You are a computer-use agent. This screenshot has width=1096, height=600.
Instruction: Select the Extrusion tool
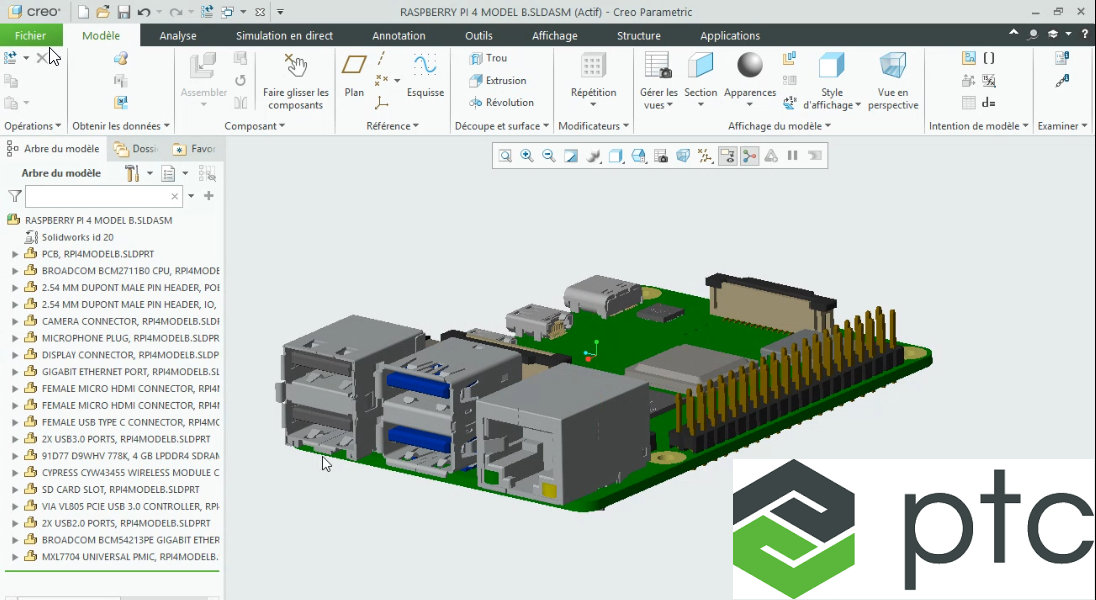[498, 80]
